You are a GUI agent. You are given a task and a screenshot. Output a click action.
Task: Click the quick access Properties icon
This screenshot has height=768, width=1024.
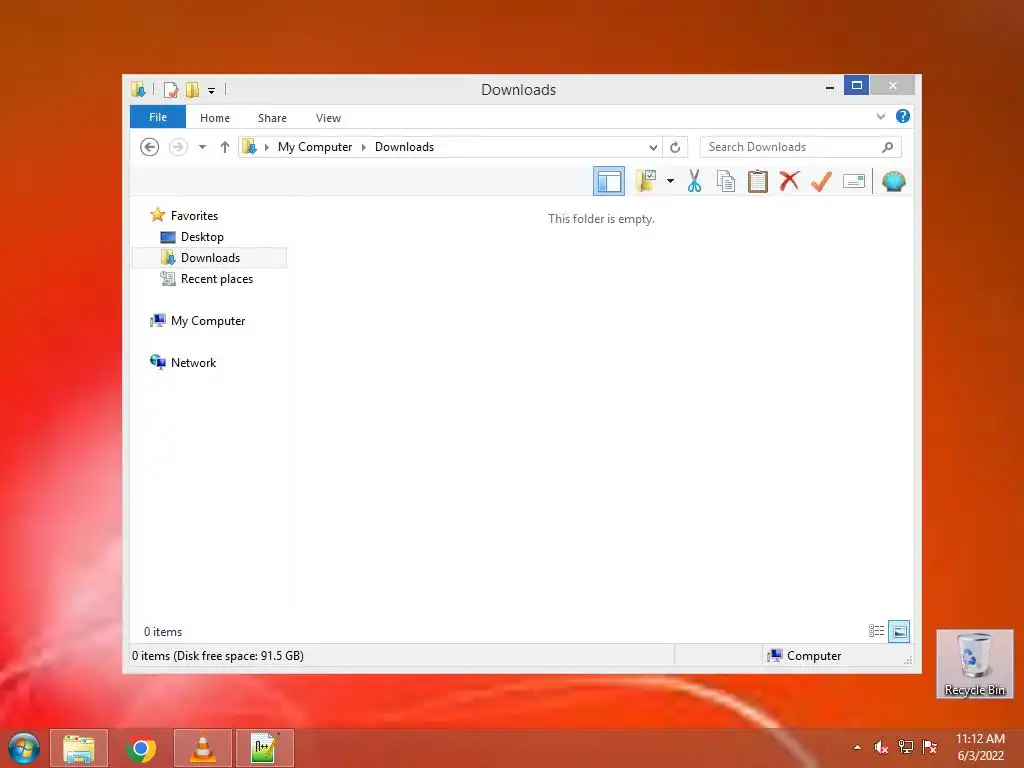point(171,90)
